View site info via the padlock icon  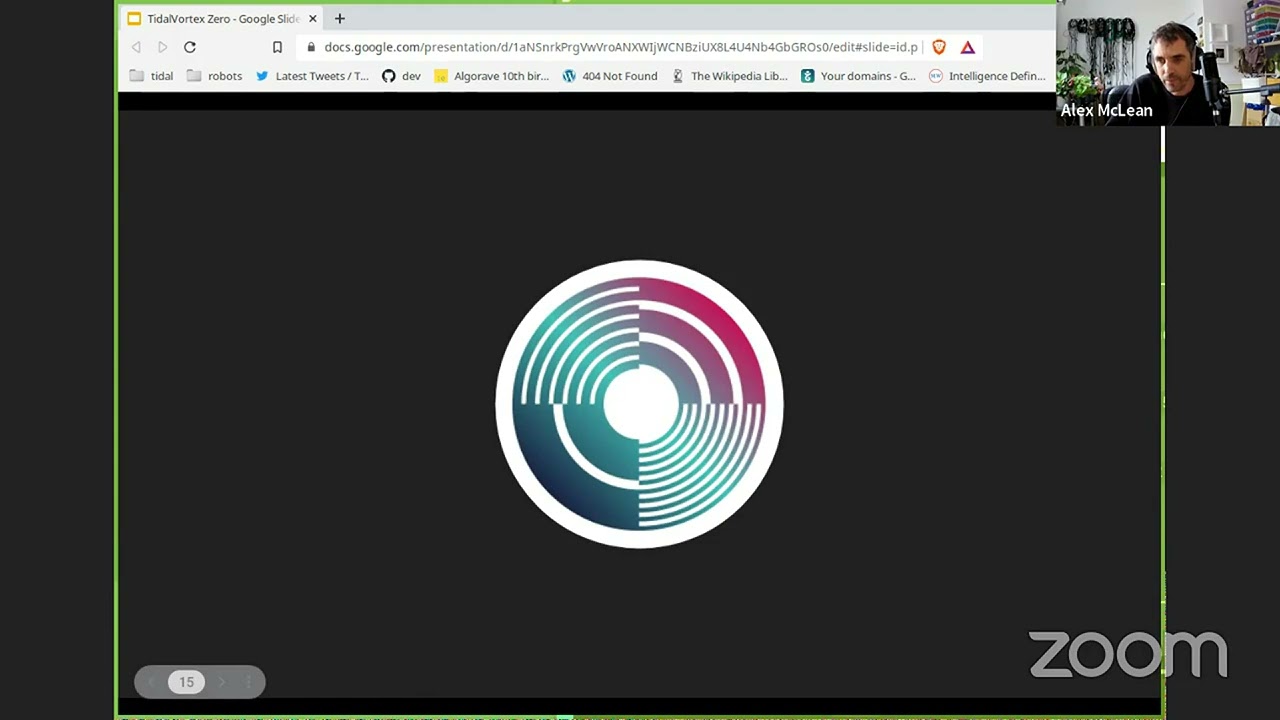(311, 47)
